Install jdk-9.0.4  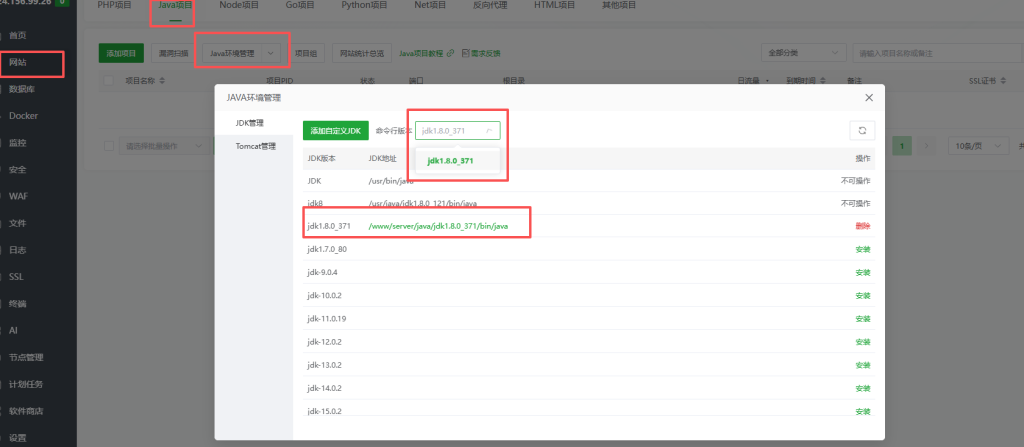[863, 273]
